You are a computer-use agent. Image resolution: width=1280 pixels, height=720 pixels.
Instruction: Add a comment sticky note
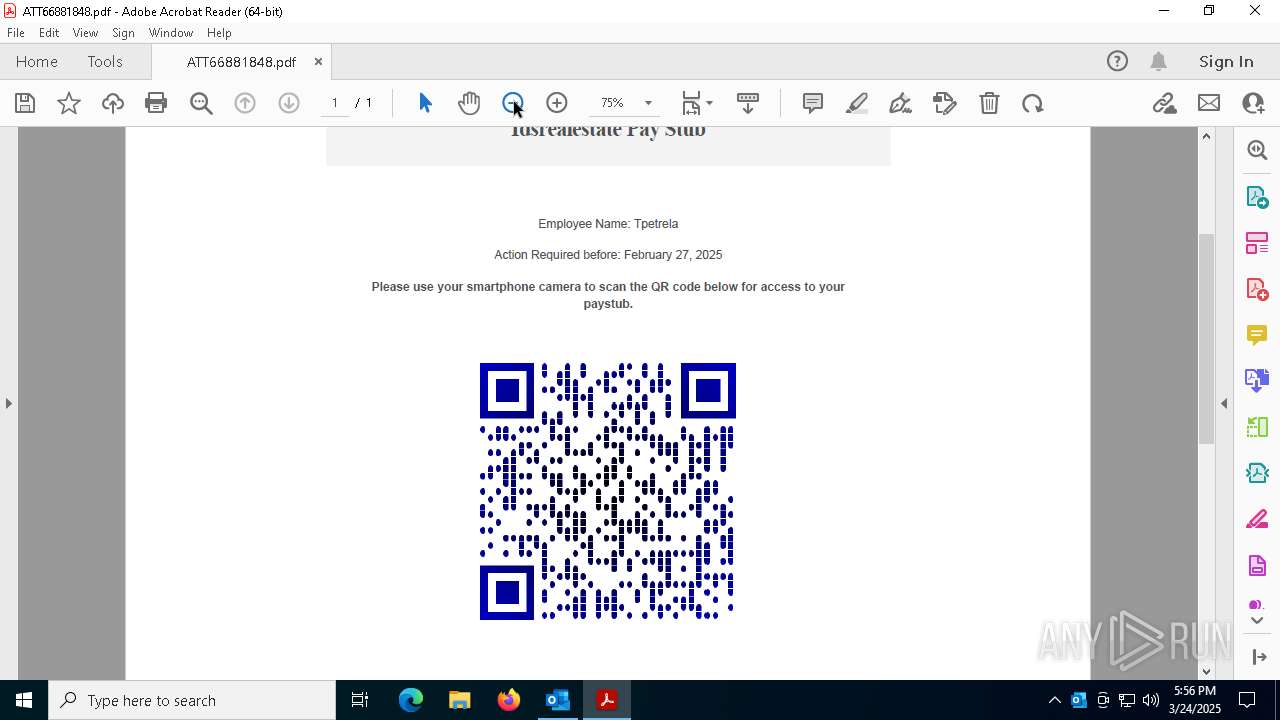click(813, 103)
